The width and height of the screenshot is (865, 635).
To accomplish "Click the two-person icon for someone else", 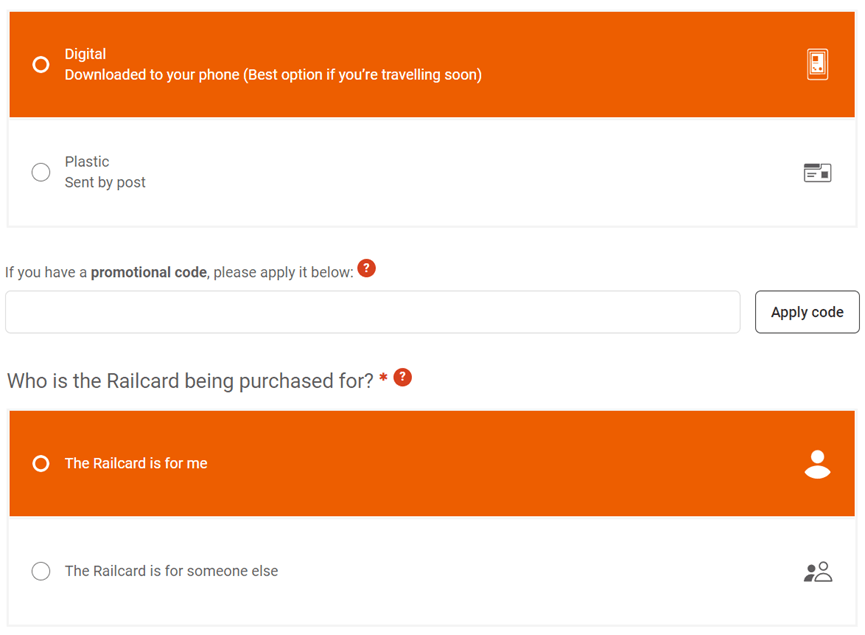I will coord(817,572).
